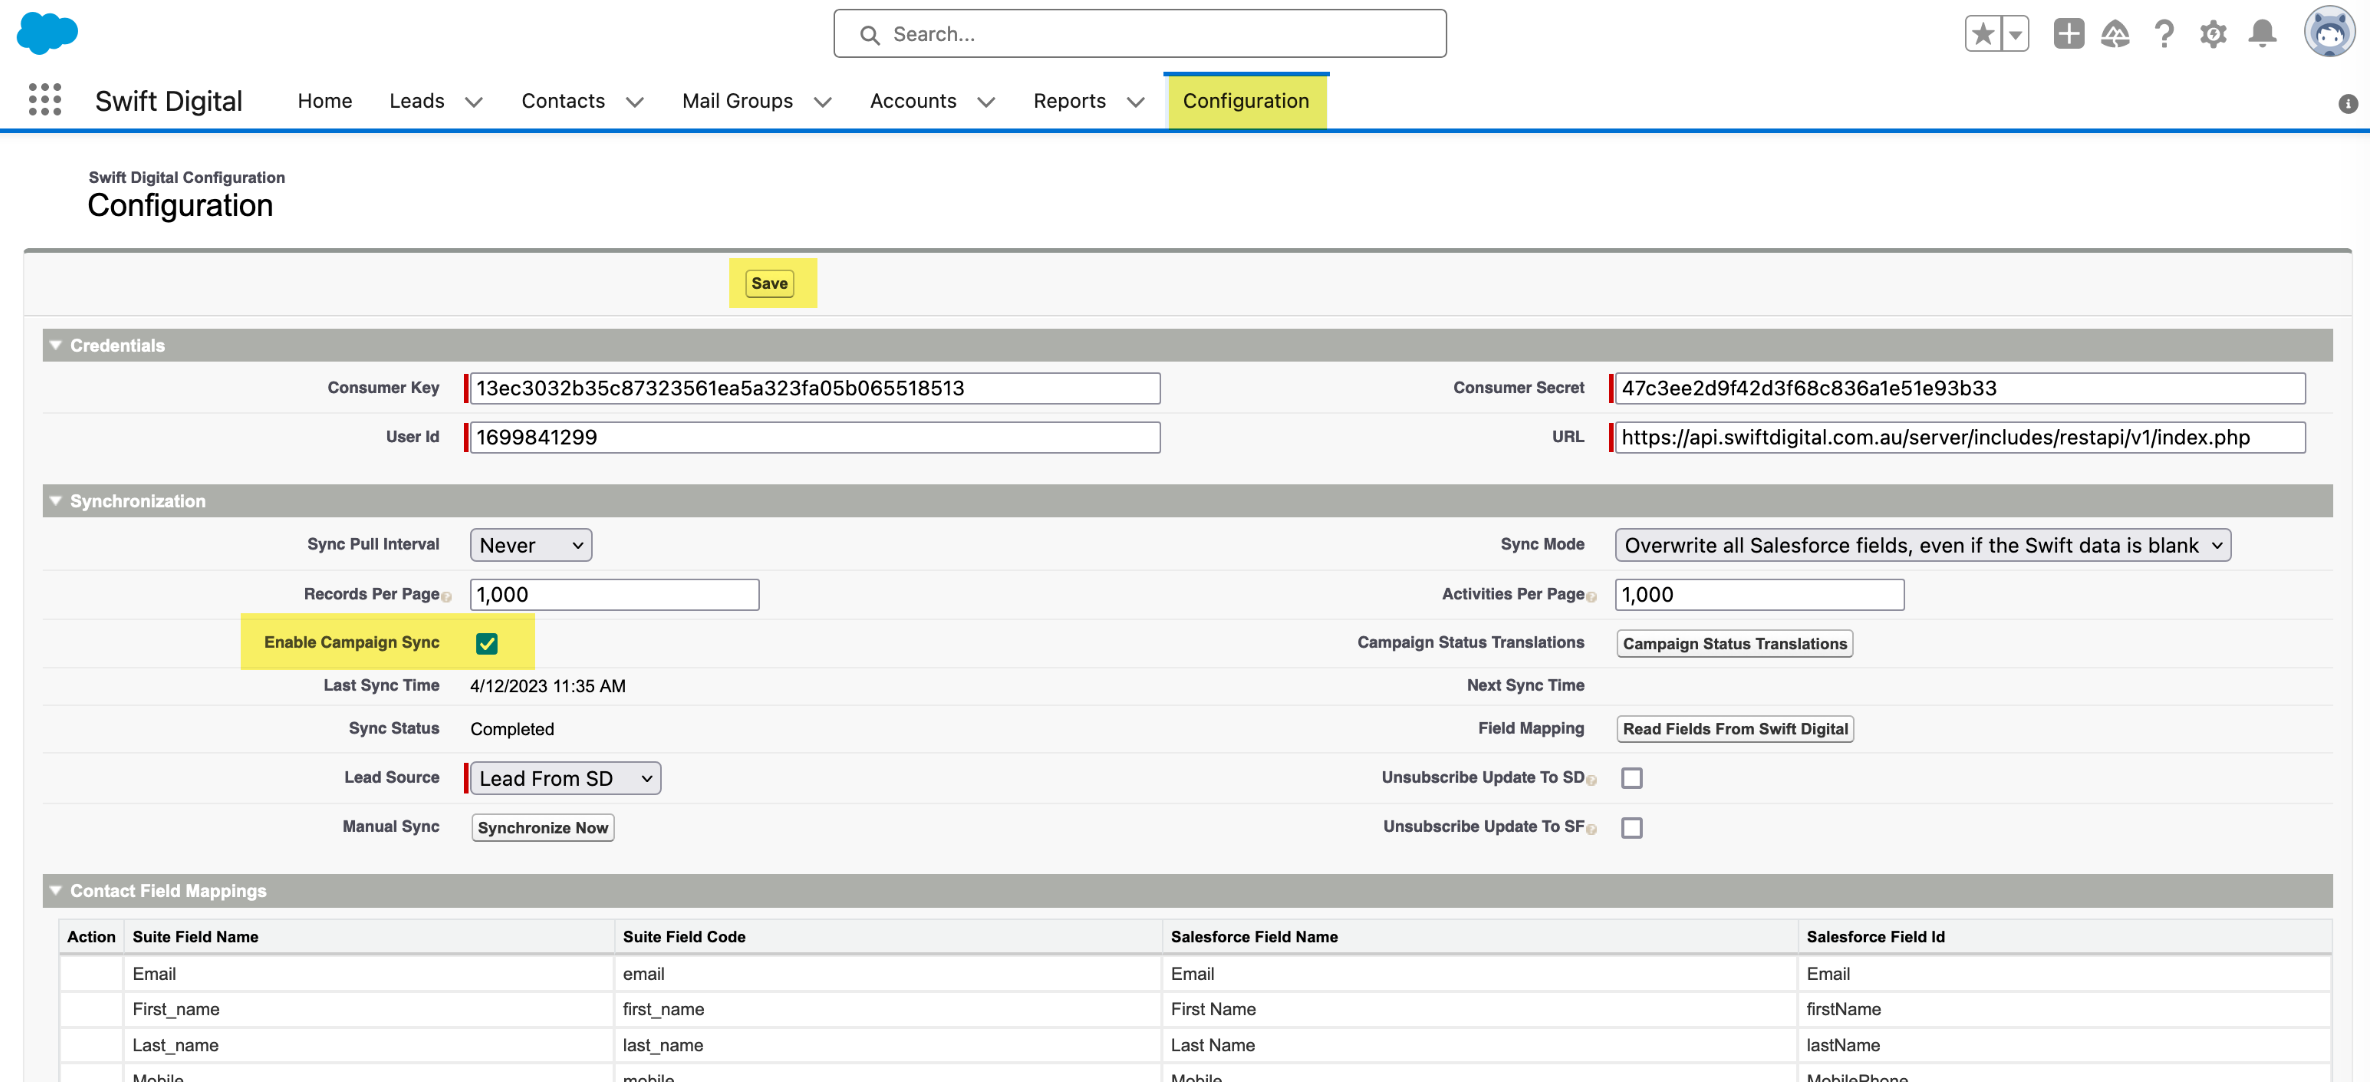
Task: Click the Trailhead guidance icon
Action: click(x=2115, y=34)
